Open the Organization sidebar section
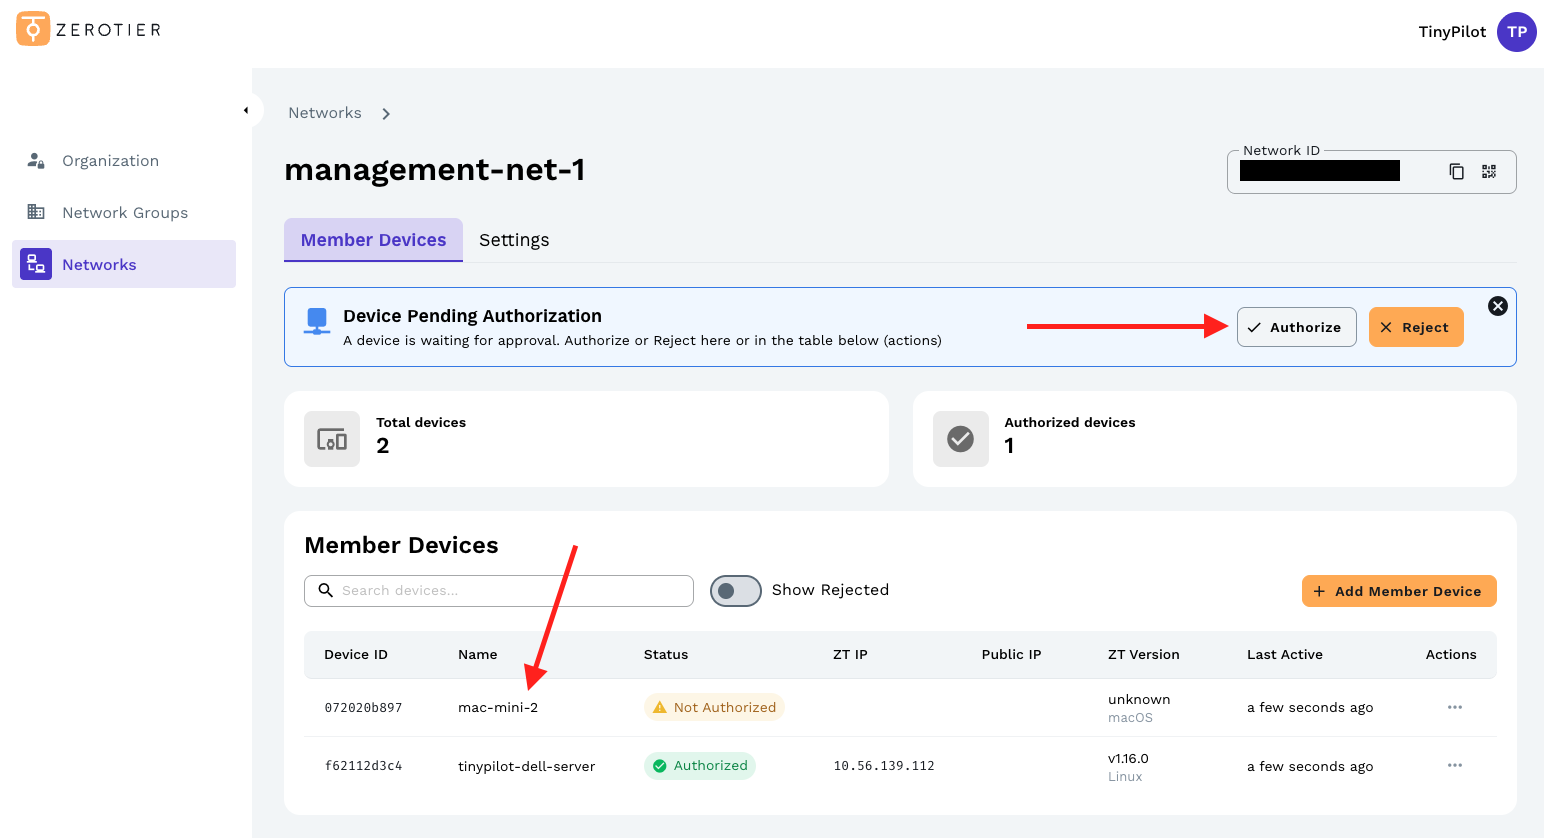1544x838 pixels. 110,160
